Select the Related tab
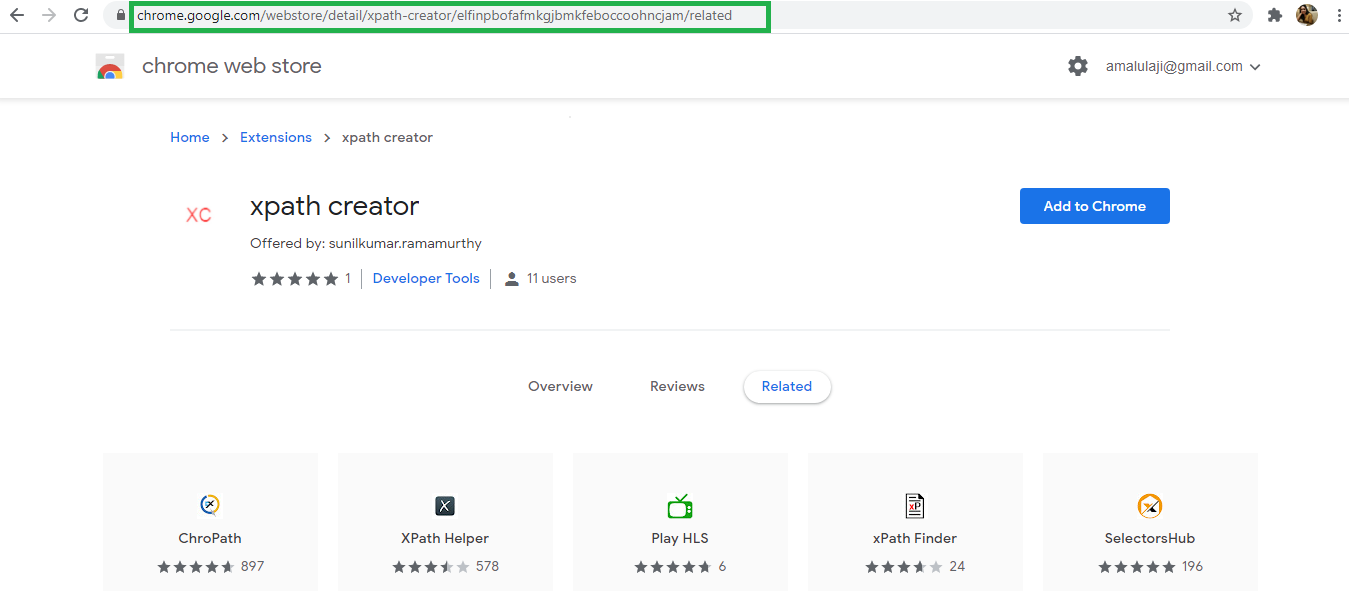 787,387
